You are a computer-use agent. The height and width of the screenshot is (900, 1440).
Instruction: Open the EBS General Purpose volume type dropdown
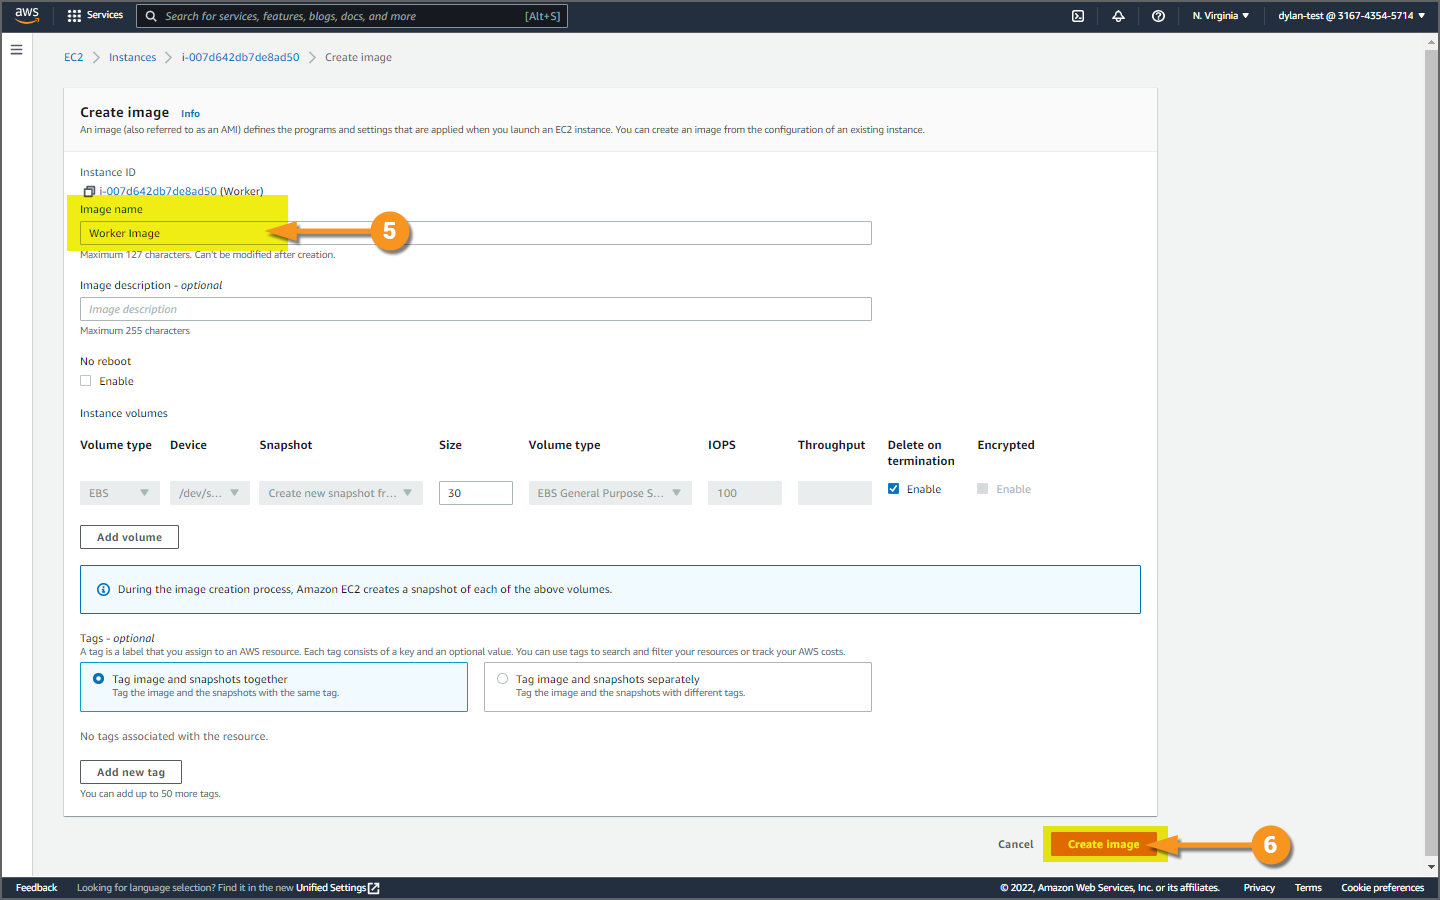(x=610, y=493)
